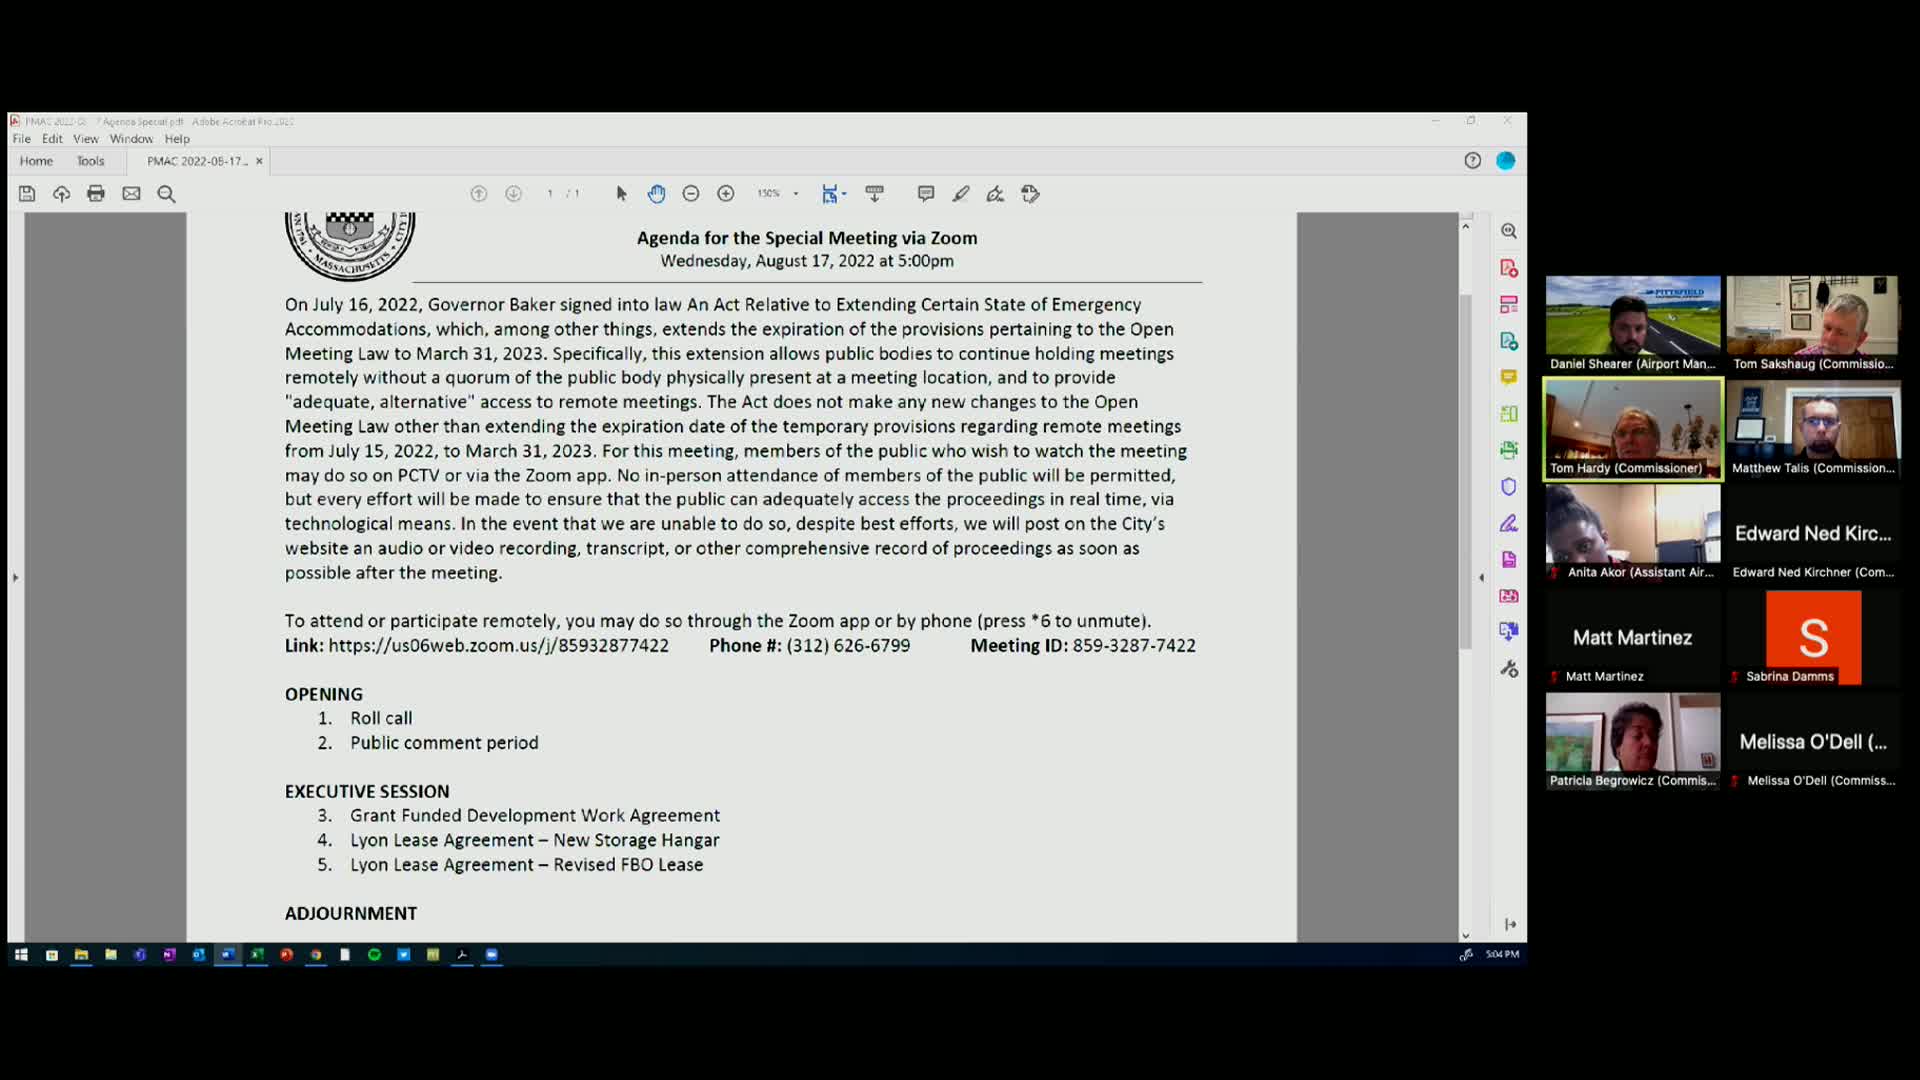Open Fill & Sign tool in right pane
This screenshot has height=1080, width=1920.
(1509, 523)
